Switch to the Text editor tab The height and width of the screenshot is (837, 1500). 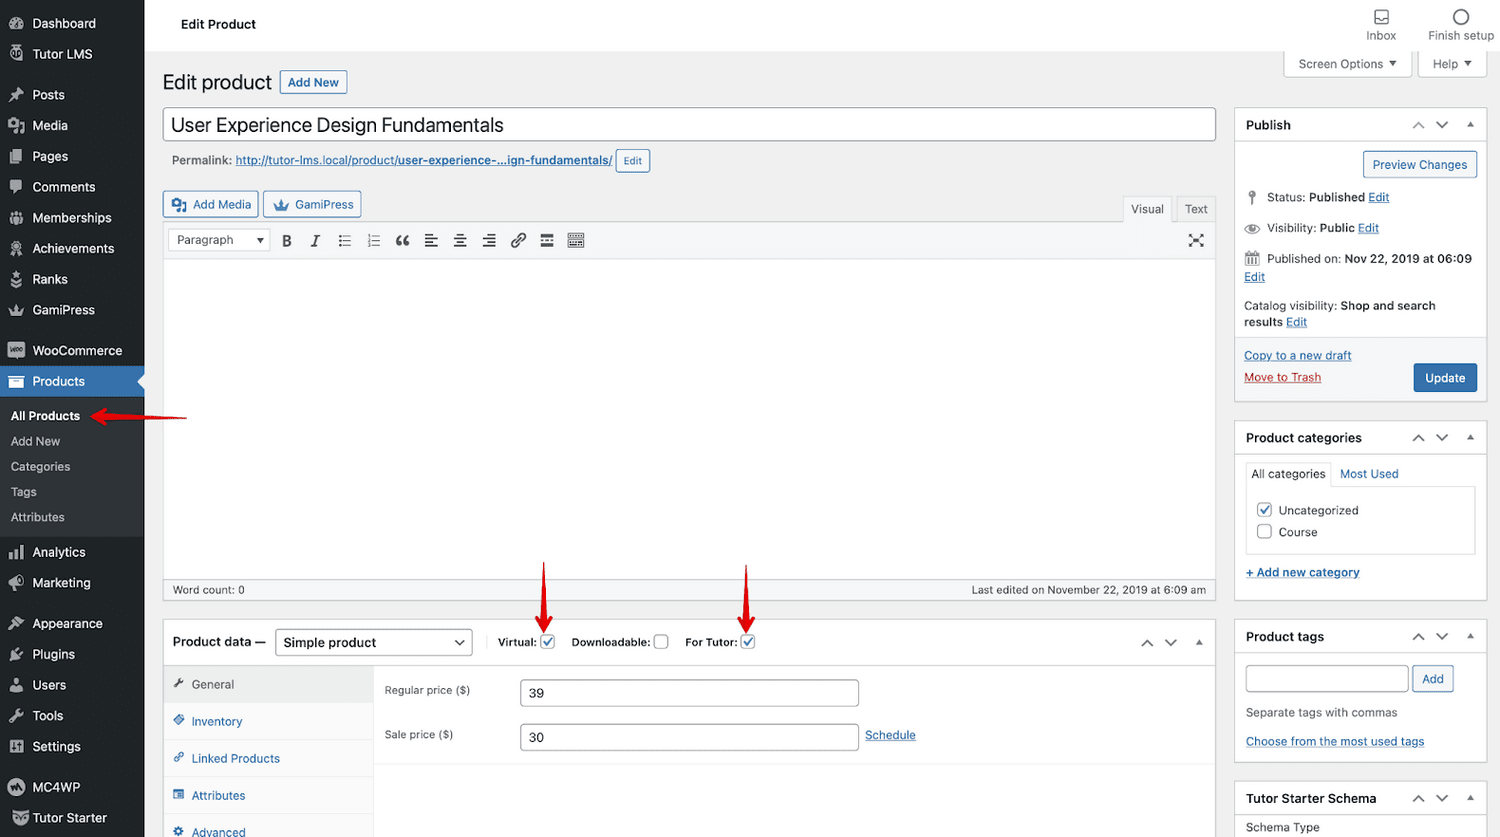[1196, 209]
